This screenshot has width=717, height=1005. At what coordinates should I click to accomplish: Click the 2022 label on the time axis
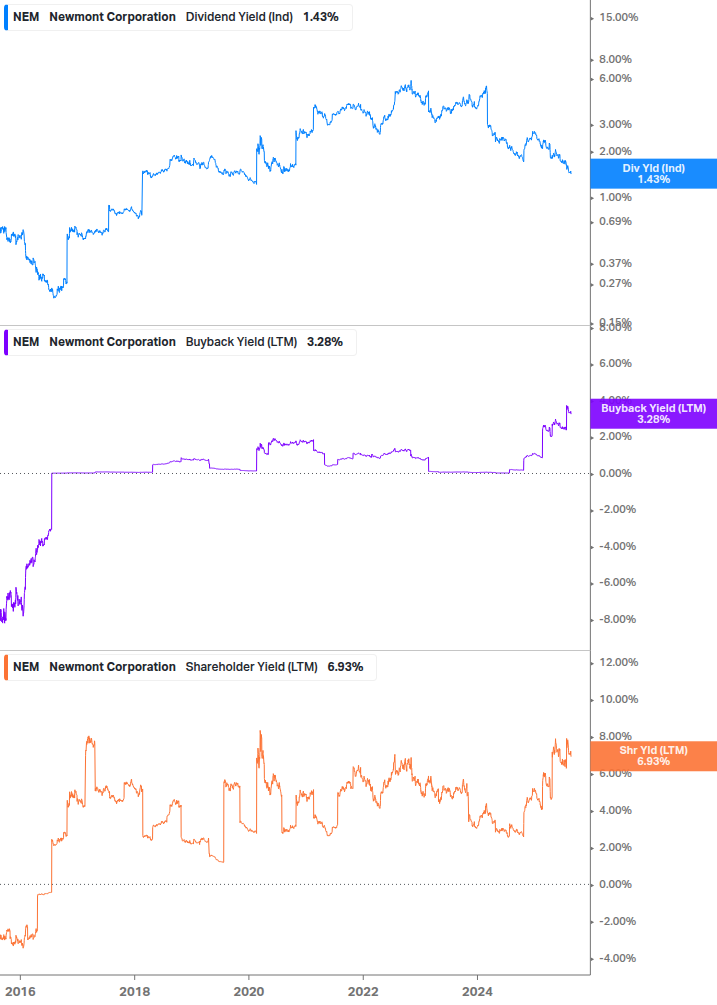click(363, 992)
